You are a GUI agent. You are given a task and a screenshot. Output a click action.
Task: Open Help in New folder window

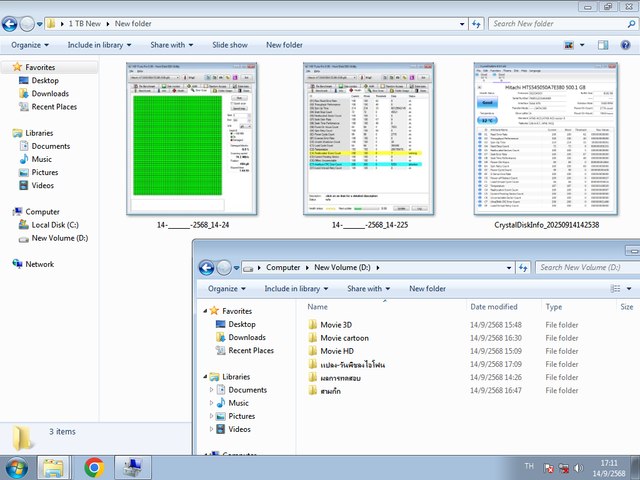pyautogui.click(x=625, y=45)
